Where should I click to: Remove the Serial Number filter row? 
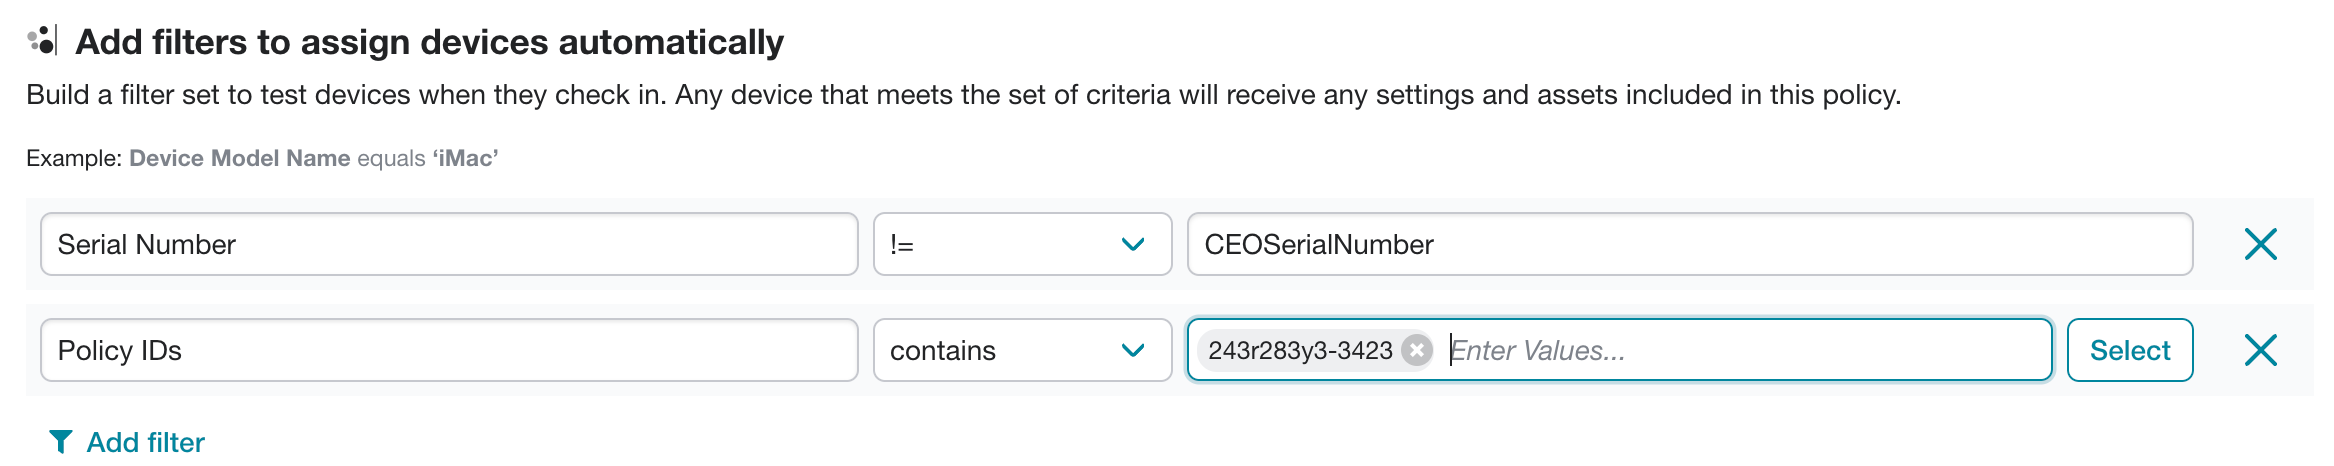(2260, 244)
